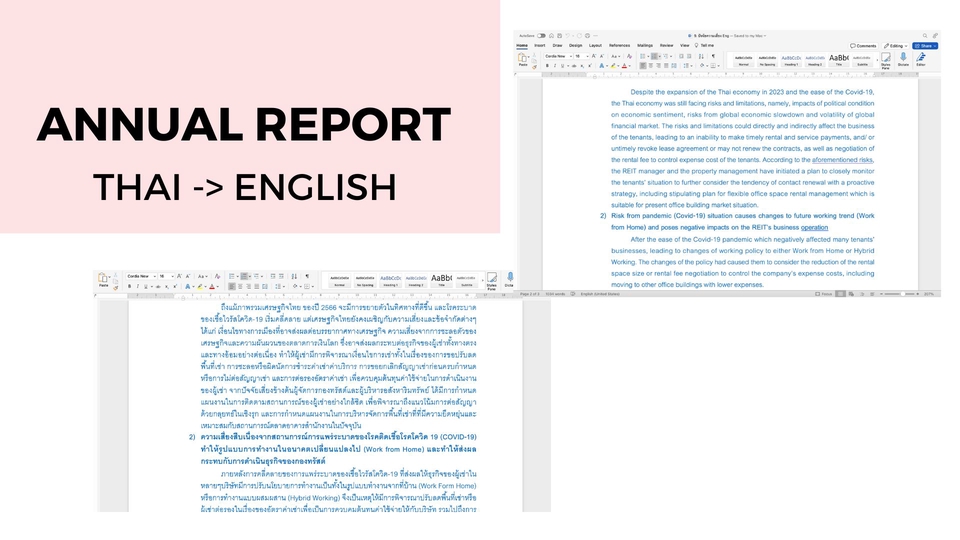Click center align icon in English window
The image size is (960, 540).
tap(650, 66)
